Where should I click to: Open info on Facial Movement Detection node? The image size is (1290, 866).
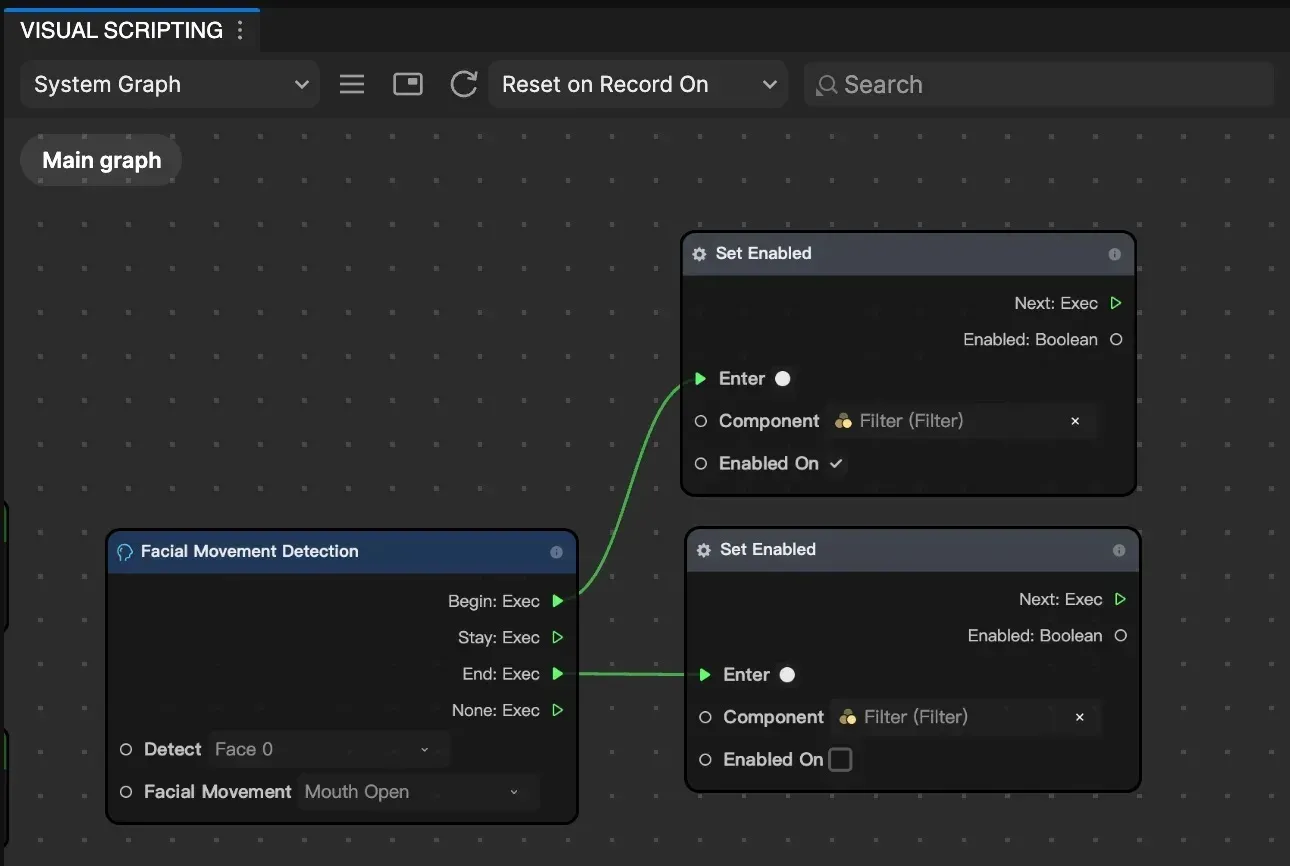(x=557, y=552)
